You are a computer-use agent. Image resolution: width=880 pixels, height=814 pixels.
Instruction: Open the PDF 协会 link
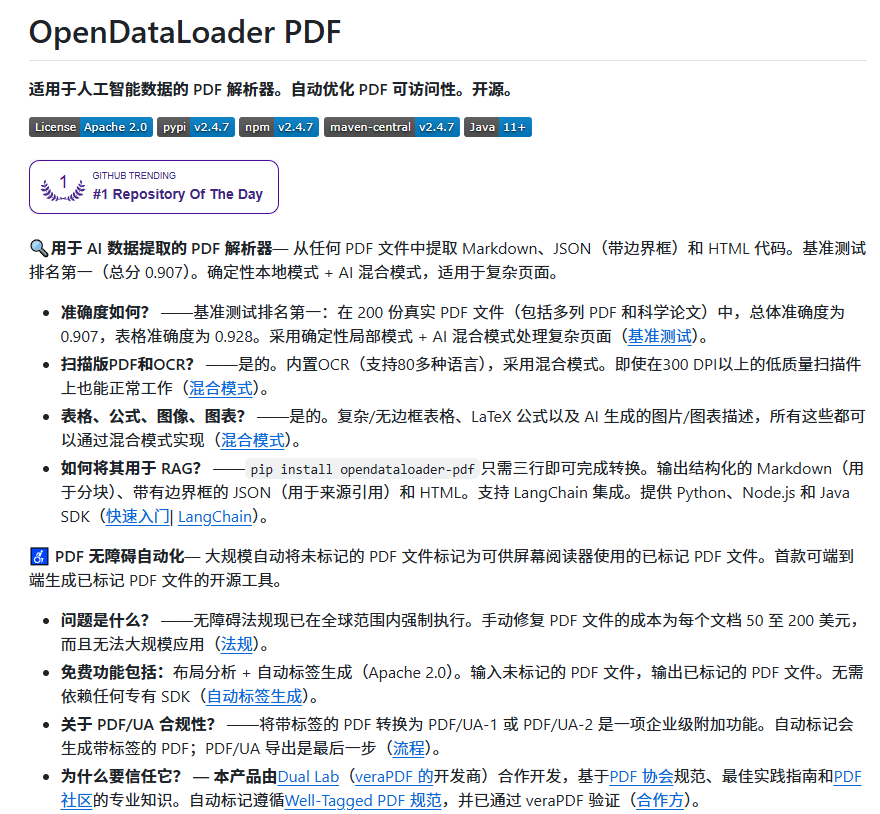point(641,777)
